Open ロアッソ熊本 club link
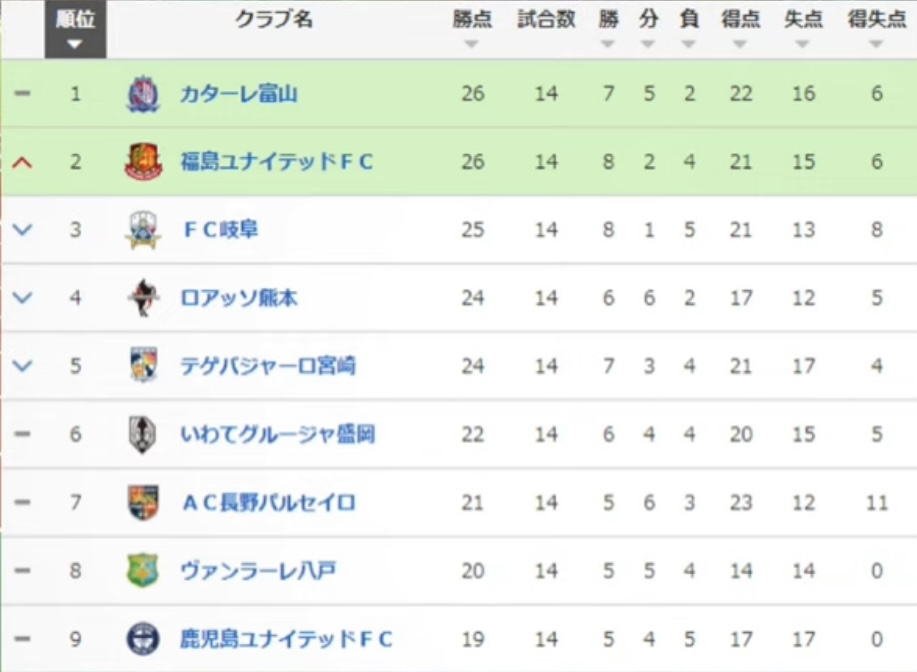917x672 pixels. point(239,298)
